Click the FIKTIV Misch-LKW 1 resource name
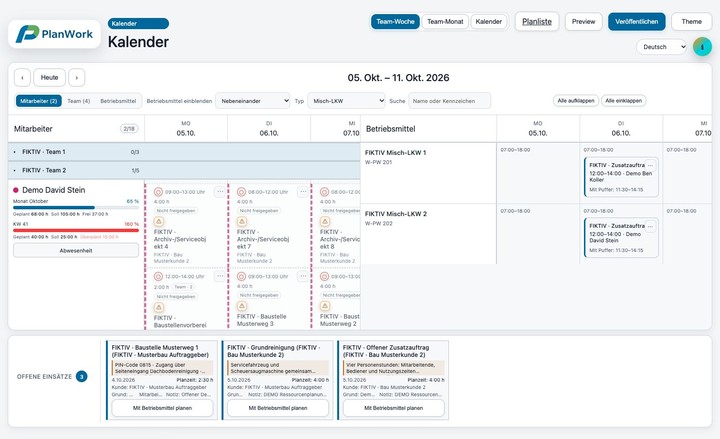Image resolution: width=720 pixels, height=439 pixels. pos(395,152)
